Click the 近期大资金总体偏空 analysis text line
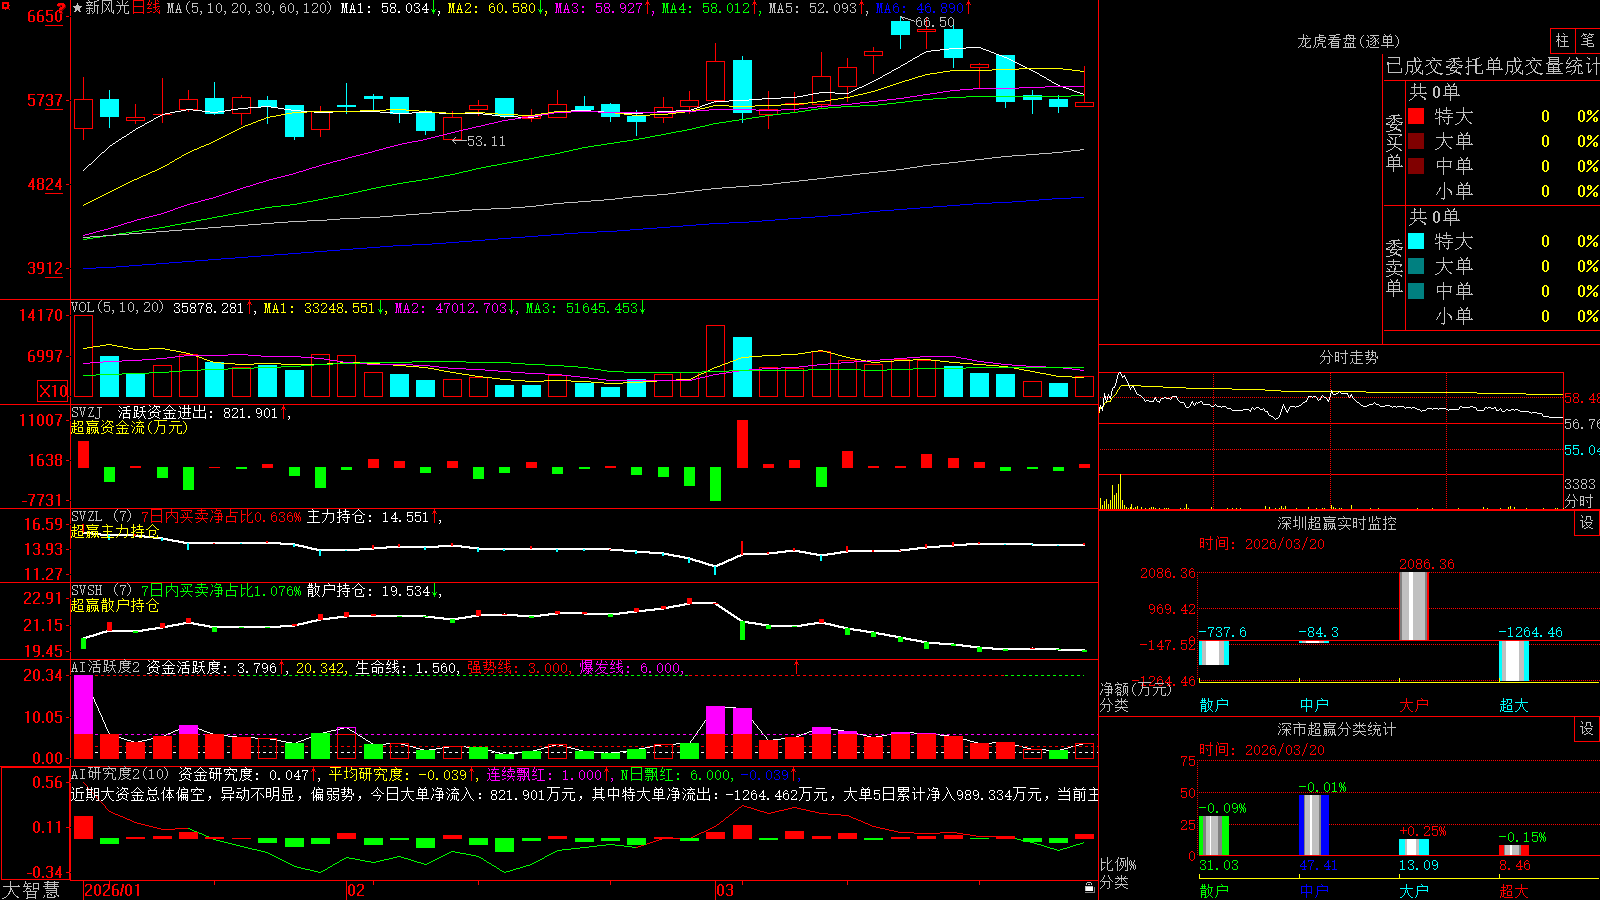 tap(585, 794)
